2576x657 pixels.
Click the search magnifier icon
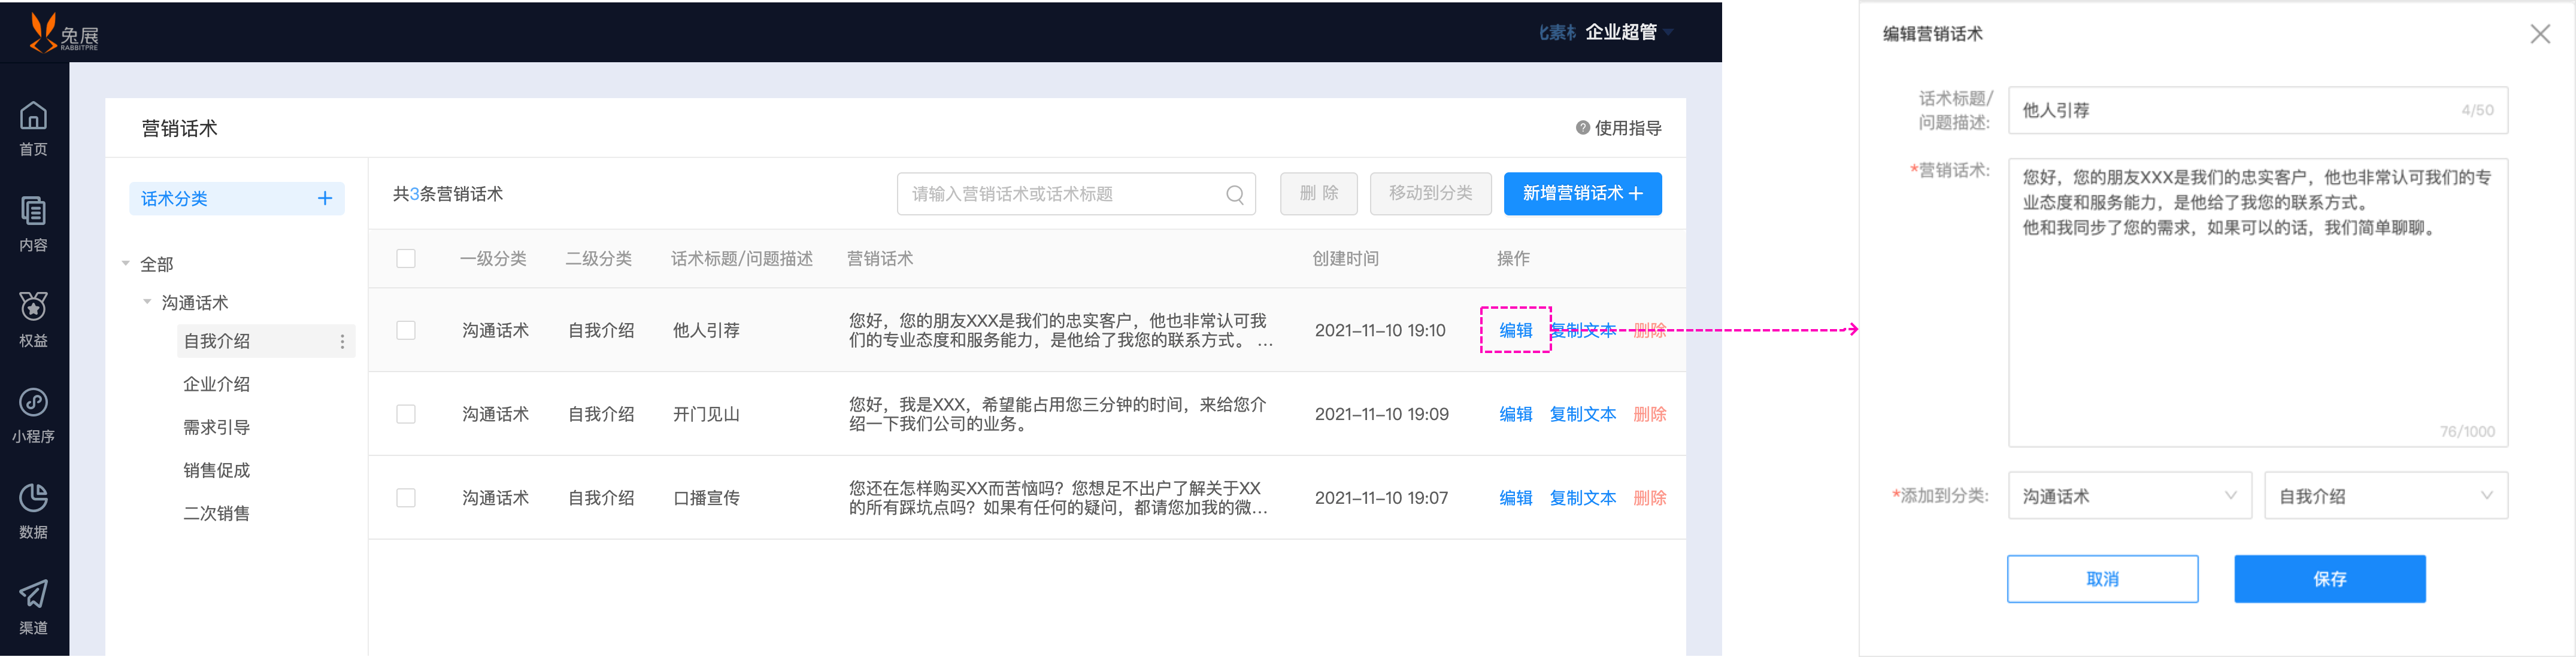tap(1235, 194)
